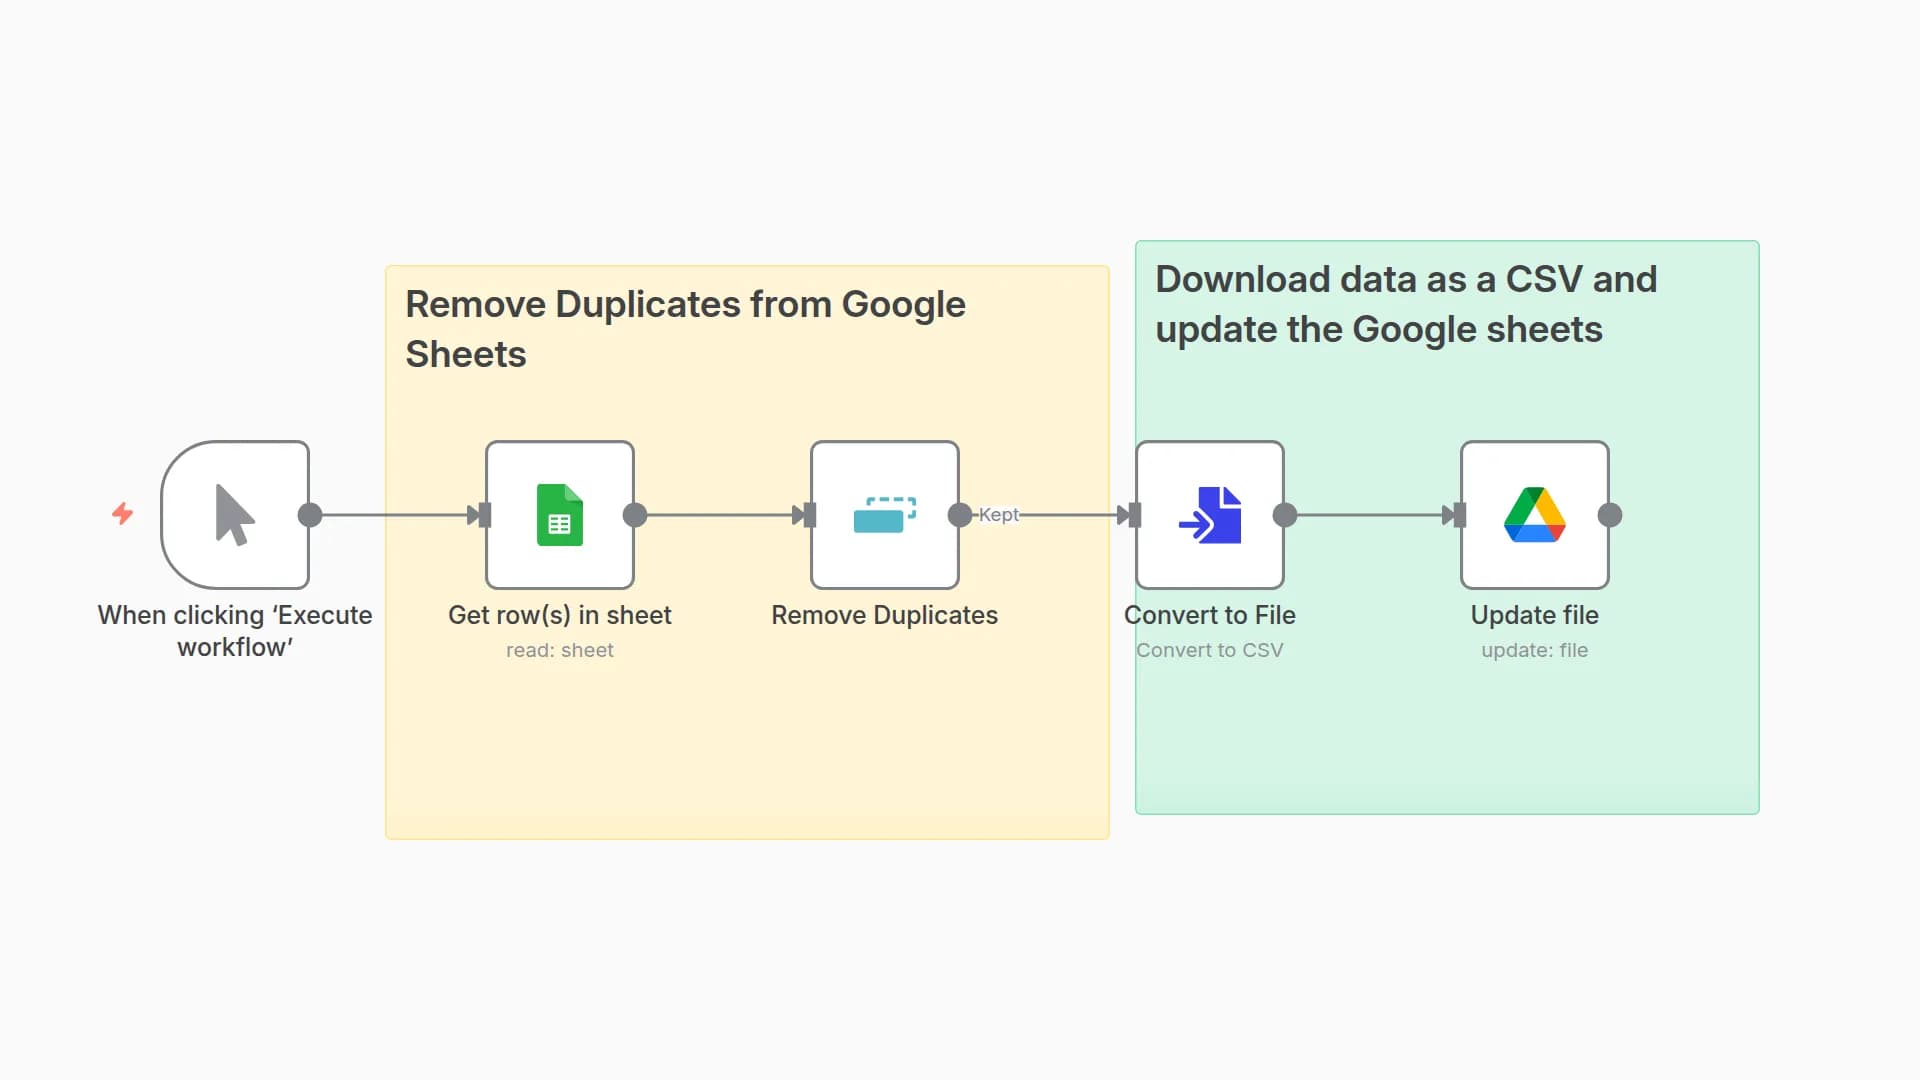Click the 'read: sheet' subtitle text
The image size is (1920, 1080).
(559, 650)
